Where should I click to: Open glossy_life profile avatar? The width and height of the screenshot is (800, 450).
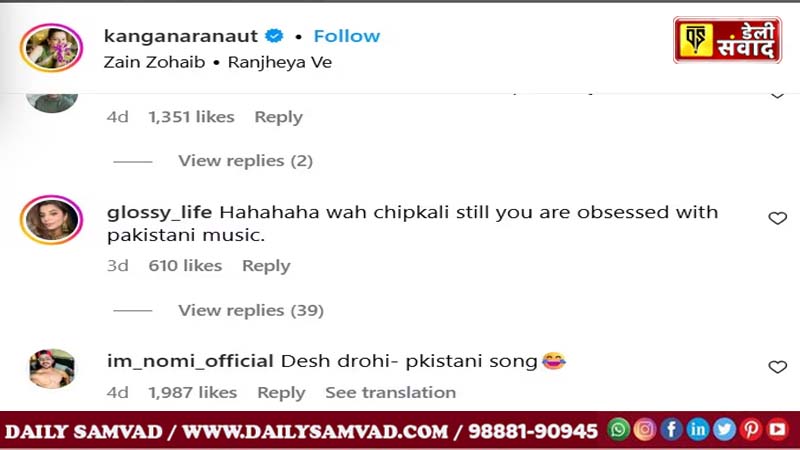coord(52,219)
